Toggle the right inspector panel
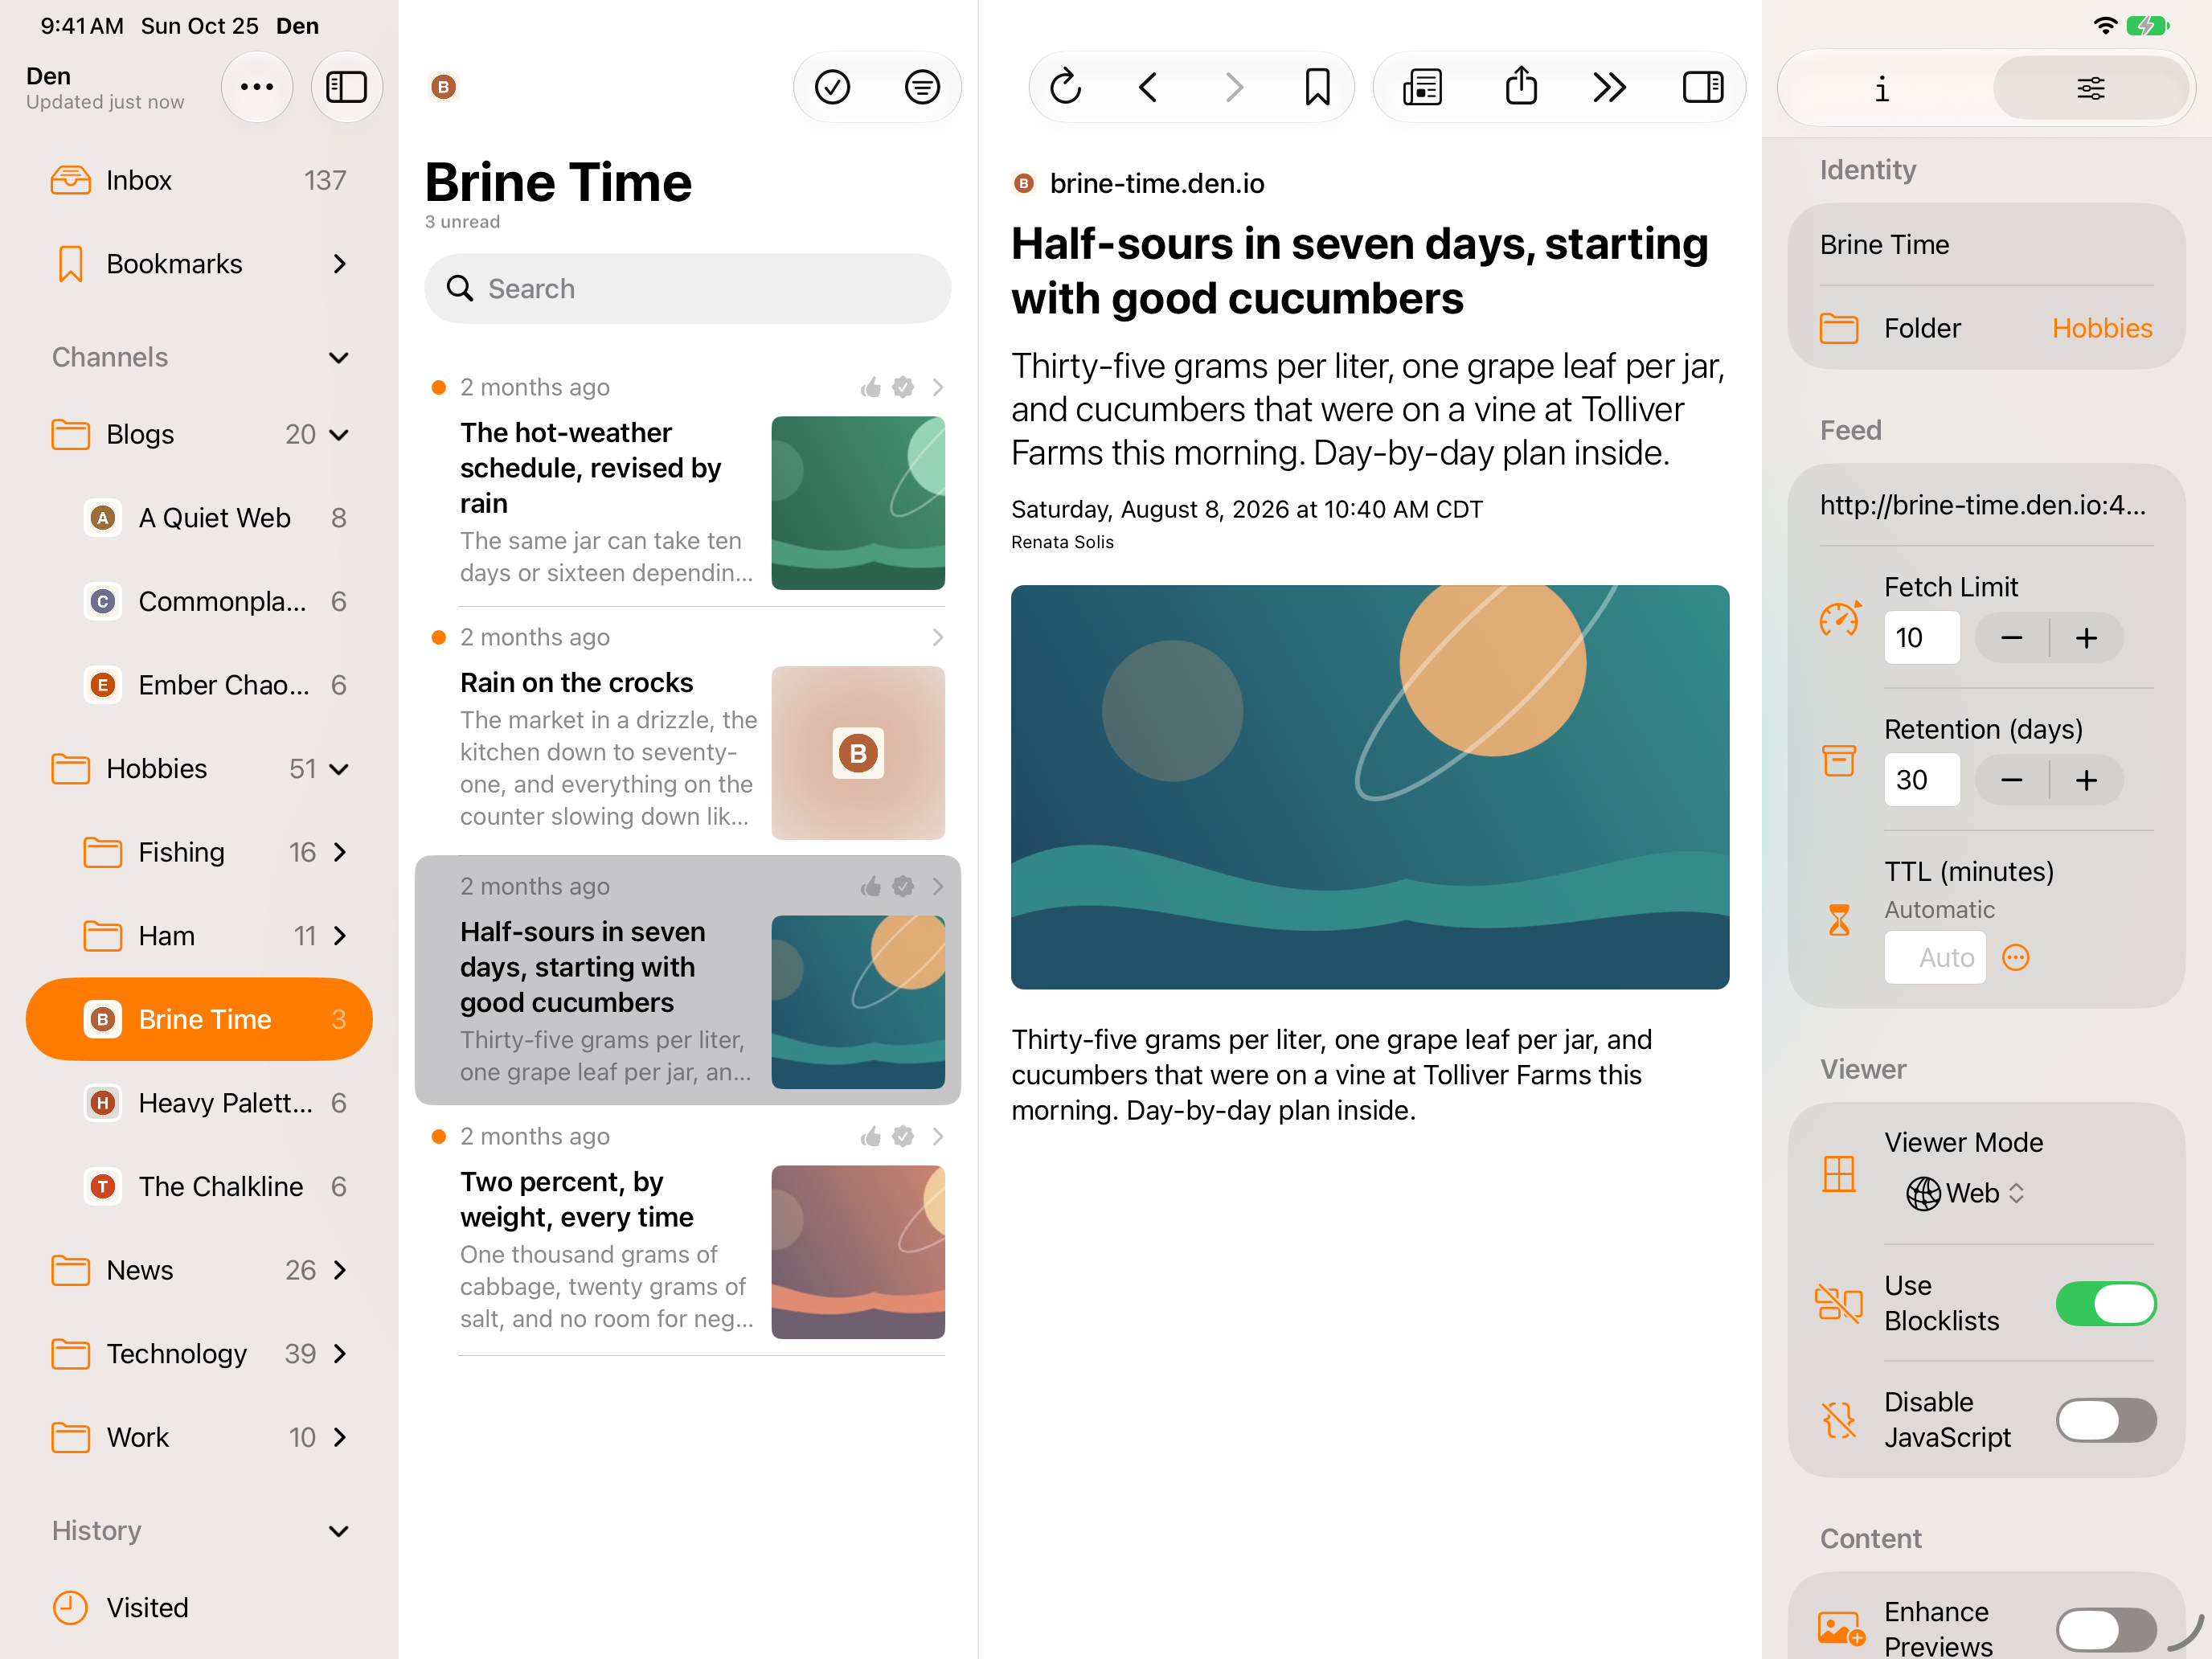This screenshot has height=1659, width=2212. pyautogui.click(x=1702, y=87)
